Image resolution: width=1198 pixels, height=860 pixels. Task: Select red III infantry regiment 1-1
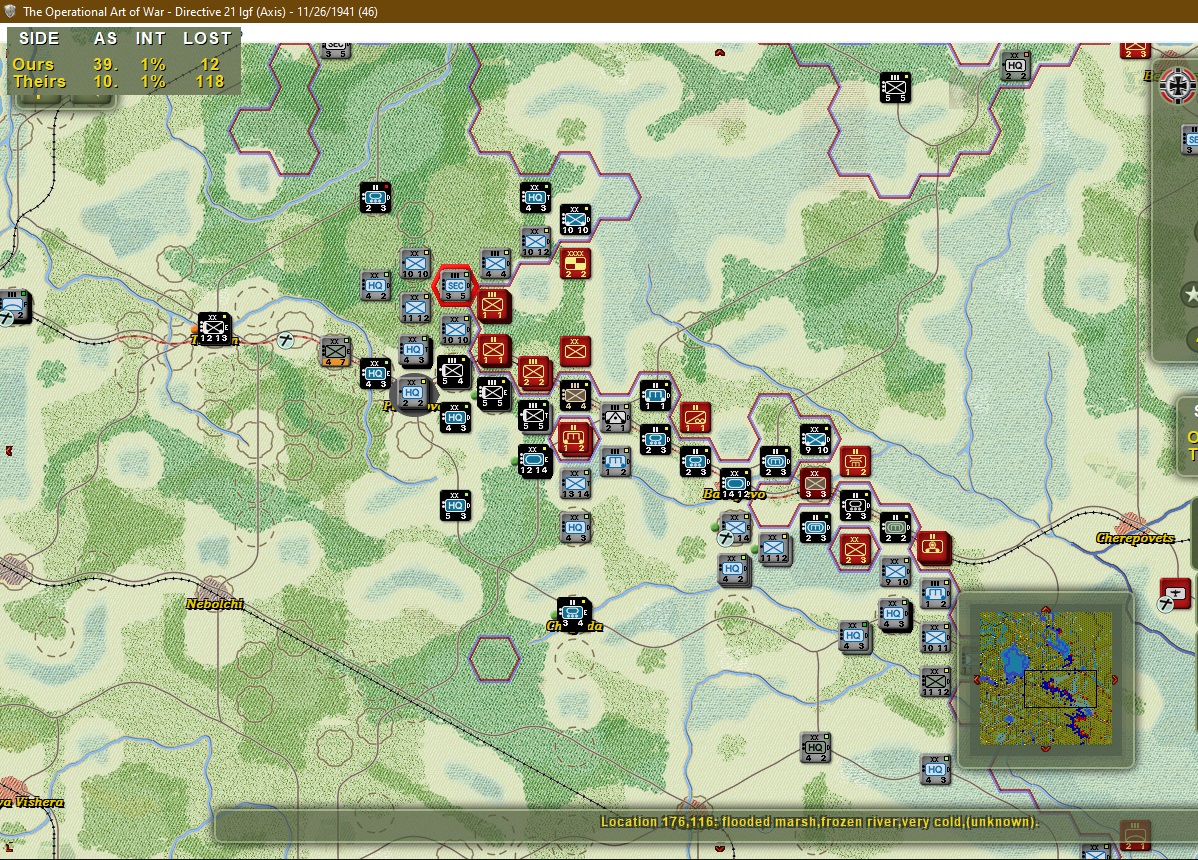[x=494, y=306]
